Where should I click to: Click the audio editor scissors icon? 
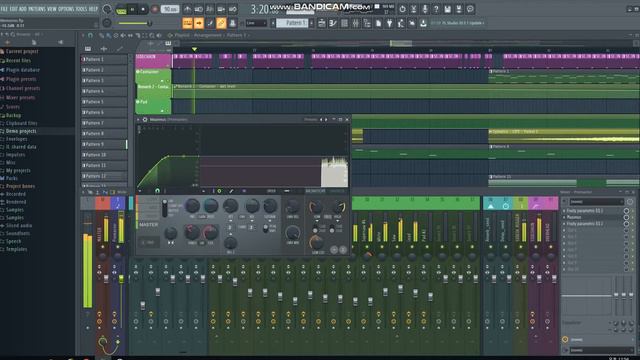tap(413, 9)
